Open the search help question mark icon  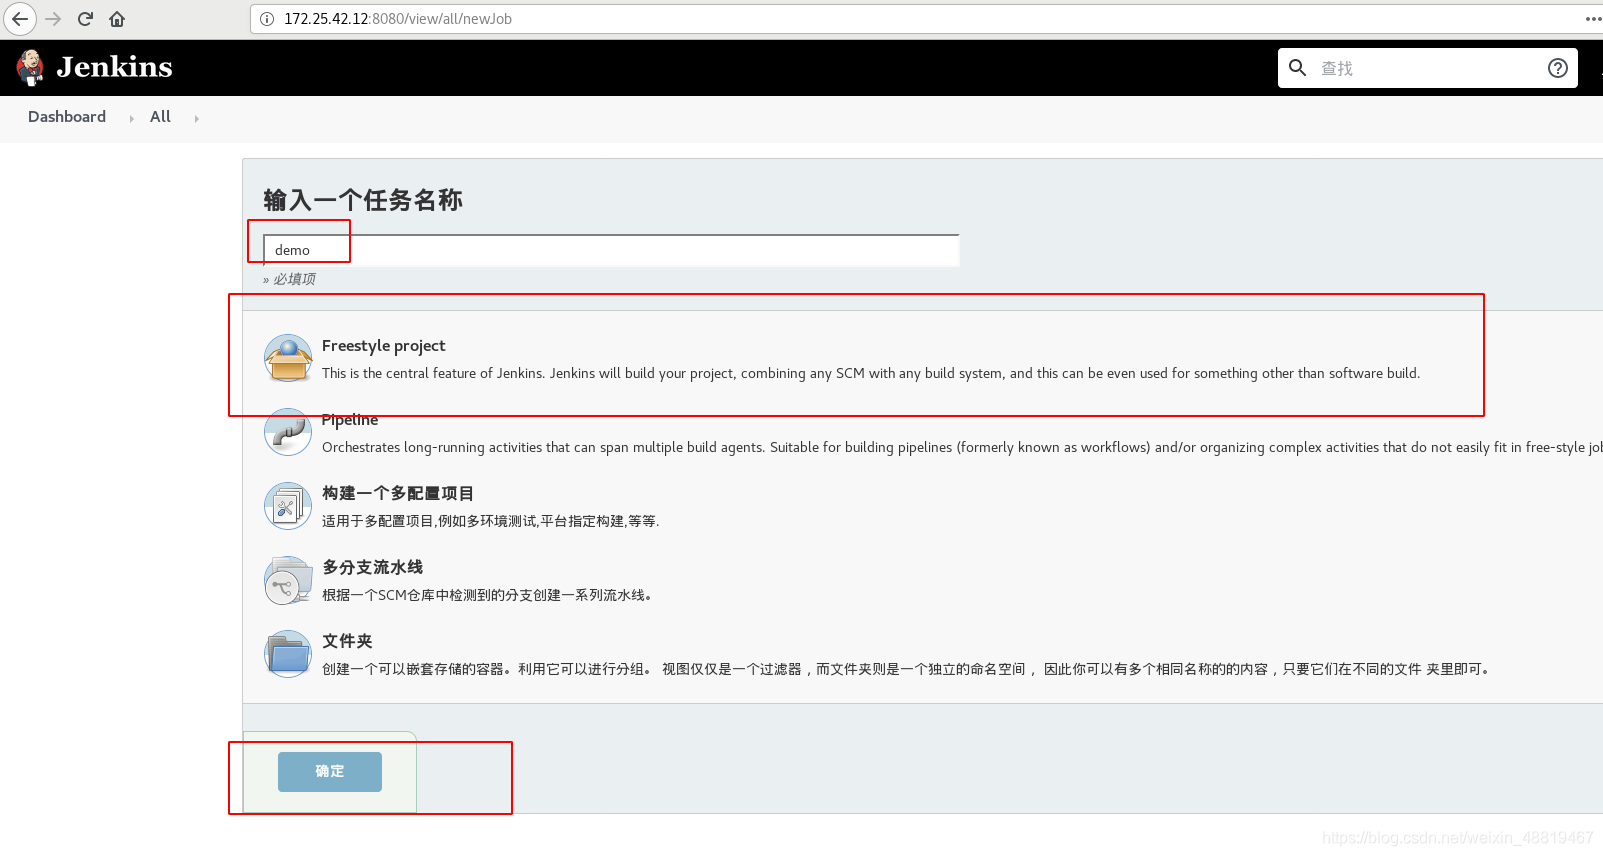(1557, 68)
